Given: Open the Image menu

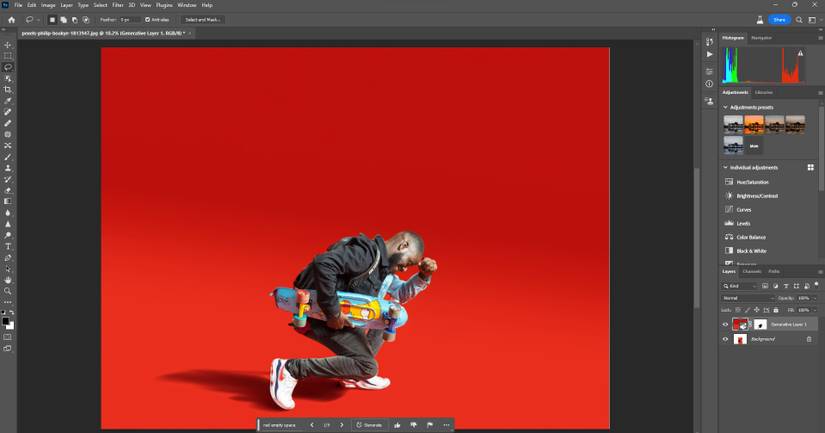Looking at the screenshot, I should (x=48, y=5).
